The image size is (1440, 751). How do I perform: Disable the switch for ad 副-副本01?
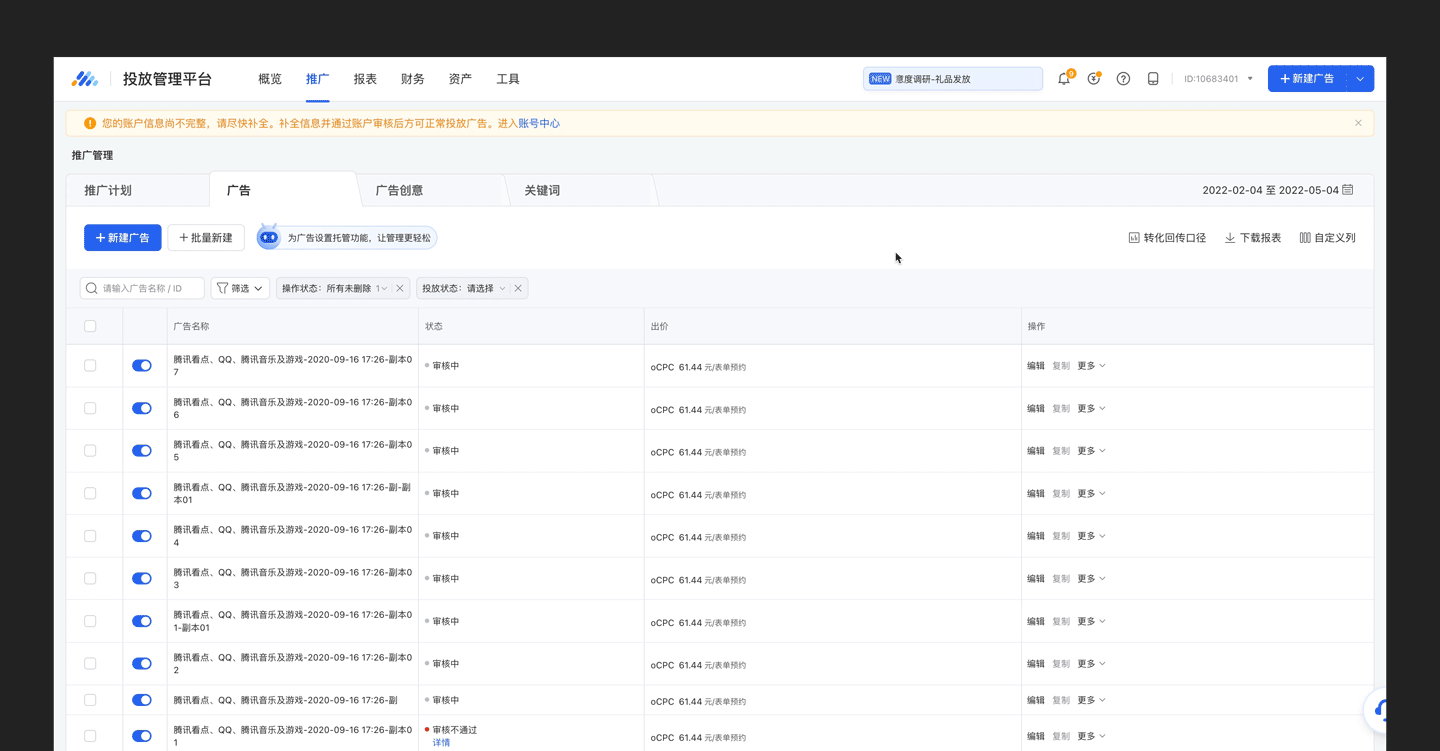click(142, 493)
